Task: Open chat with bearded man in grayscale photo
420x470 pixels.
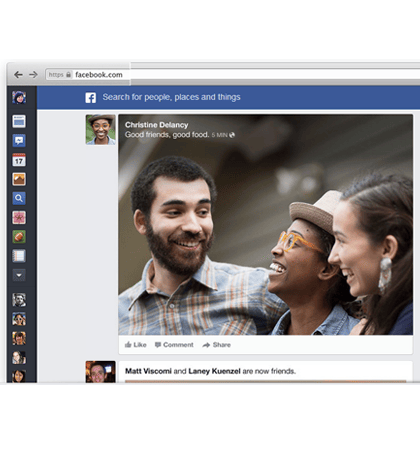Action: [19, 300]
